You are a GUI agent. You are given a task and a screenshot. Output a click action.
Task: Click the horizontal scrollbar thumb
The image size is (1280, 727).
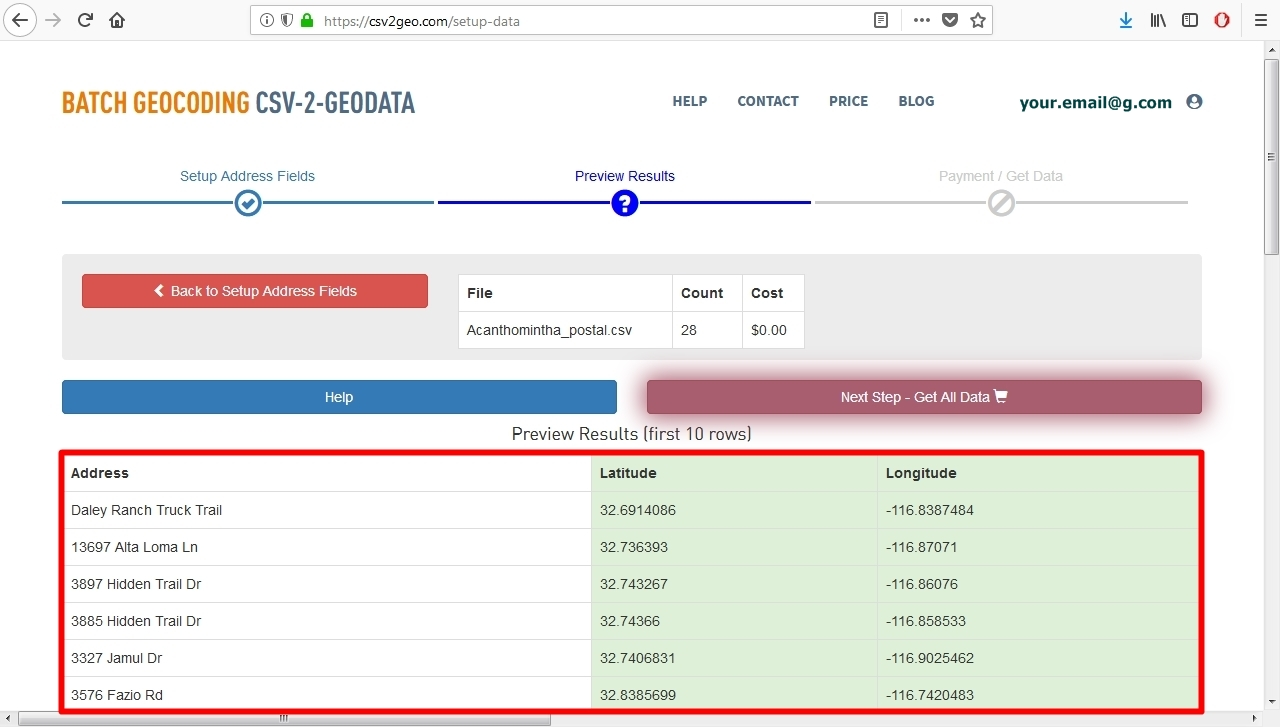[284, 718]
